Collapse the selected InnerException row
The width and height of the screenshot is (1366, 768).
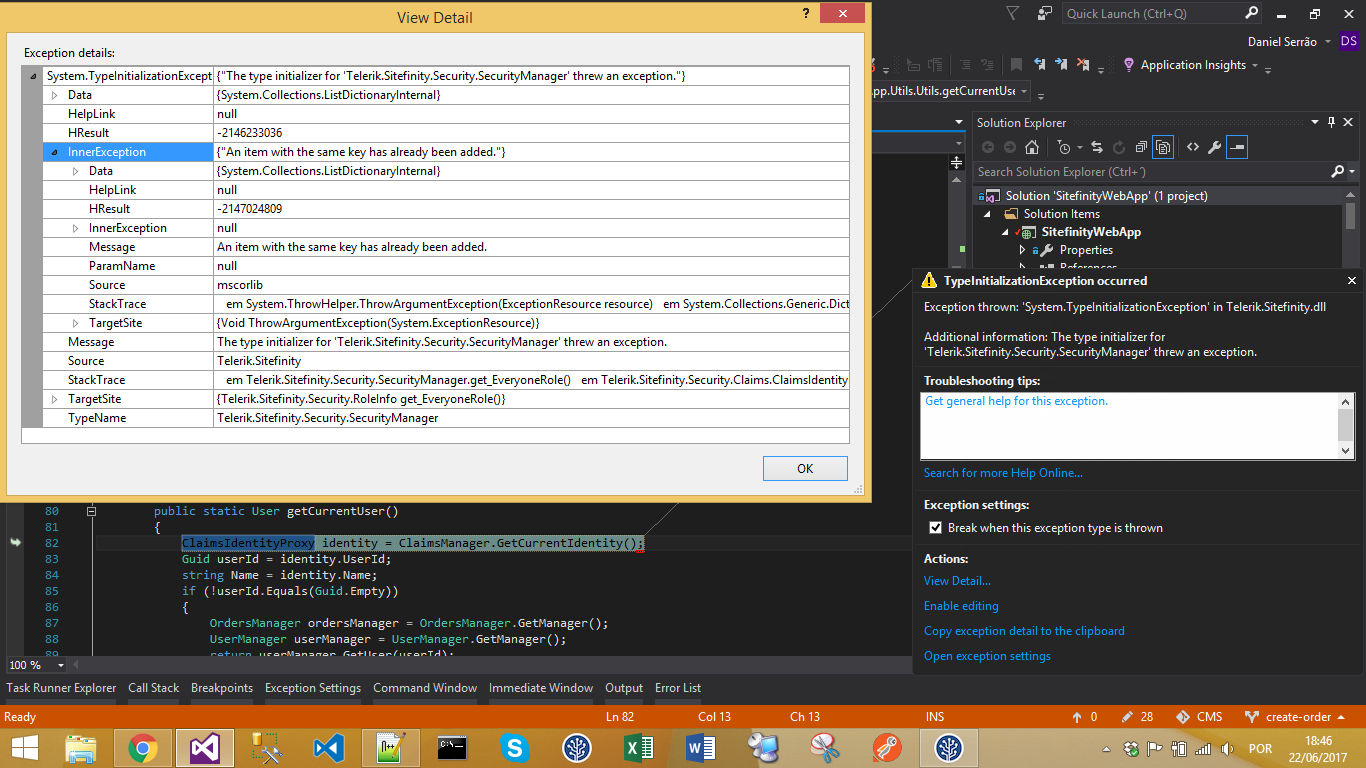point(54,152)
